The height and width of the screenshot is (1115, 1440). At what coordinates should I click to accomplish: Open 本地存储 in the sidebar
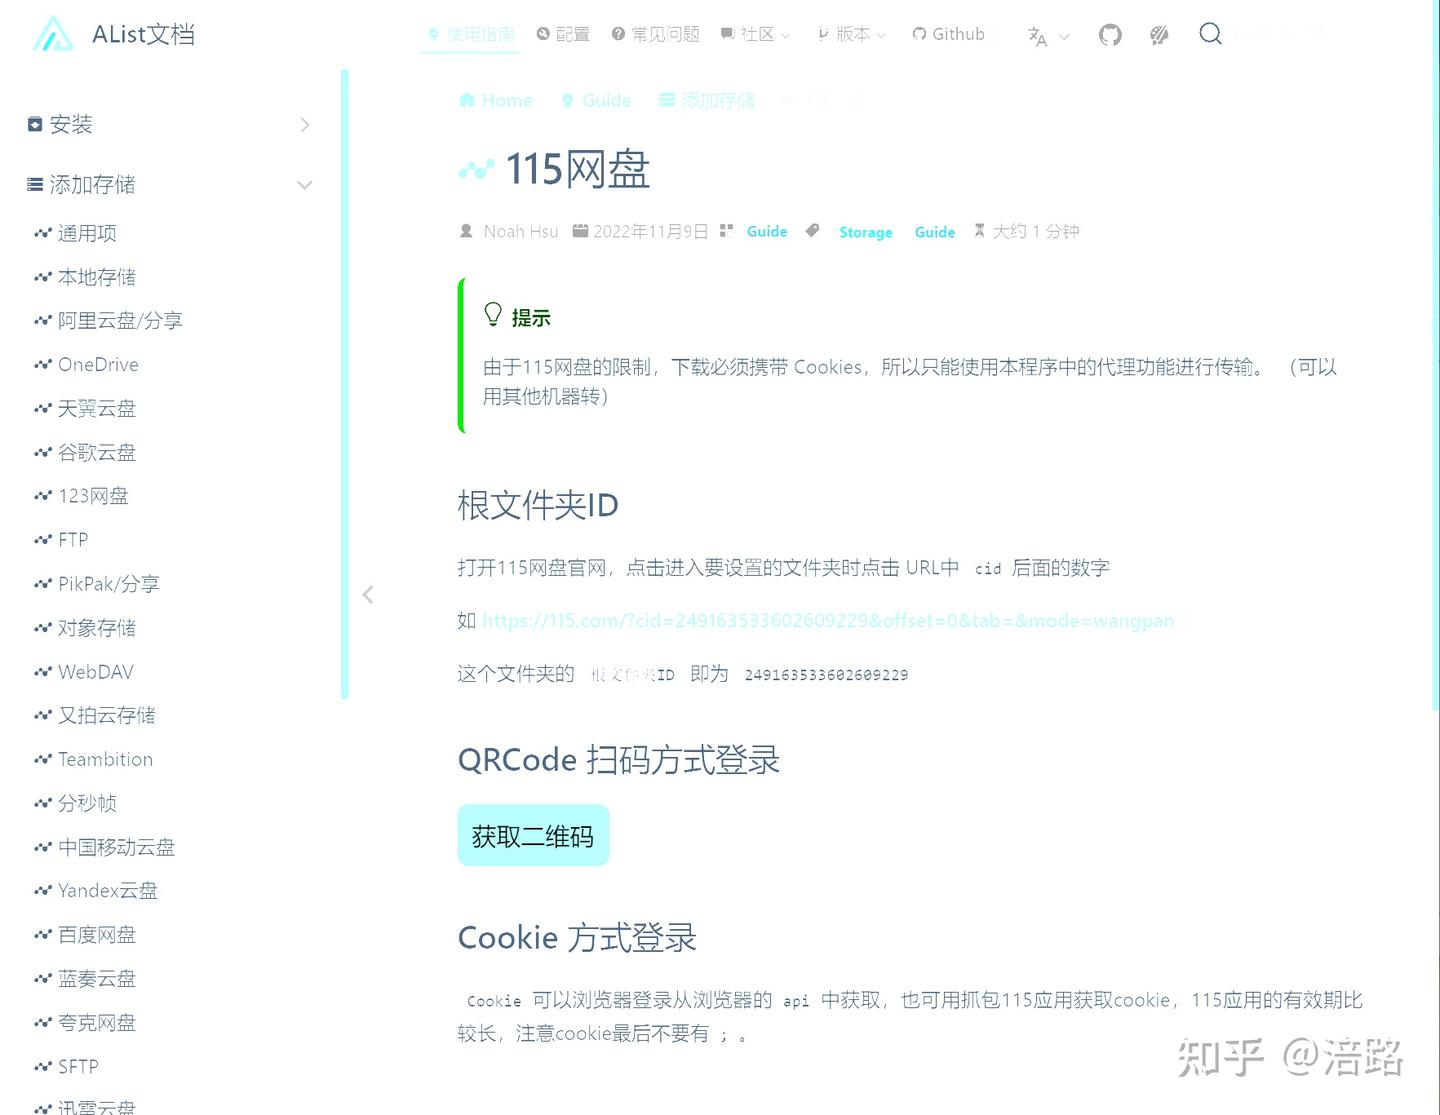(x=86, y=277)
